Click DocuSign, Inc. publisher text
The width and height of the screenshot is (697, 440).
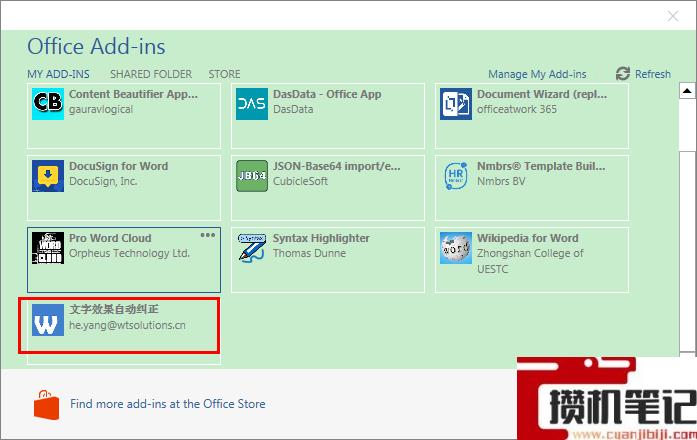(x=103, y=181)
